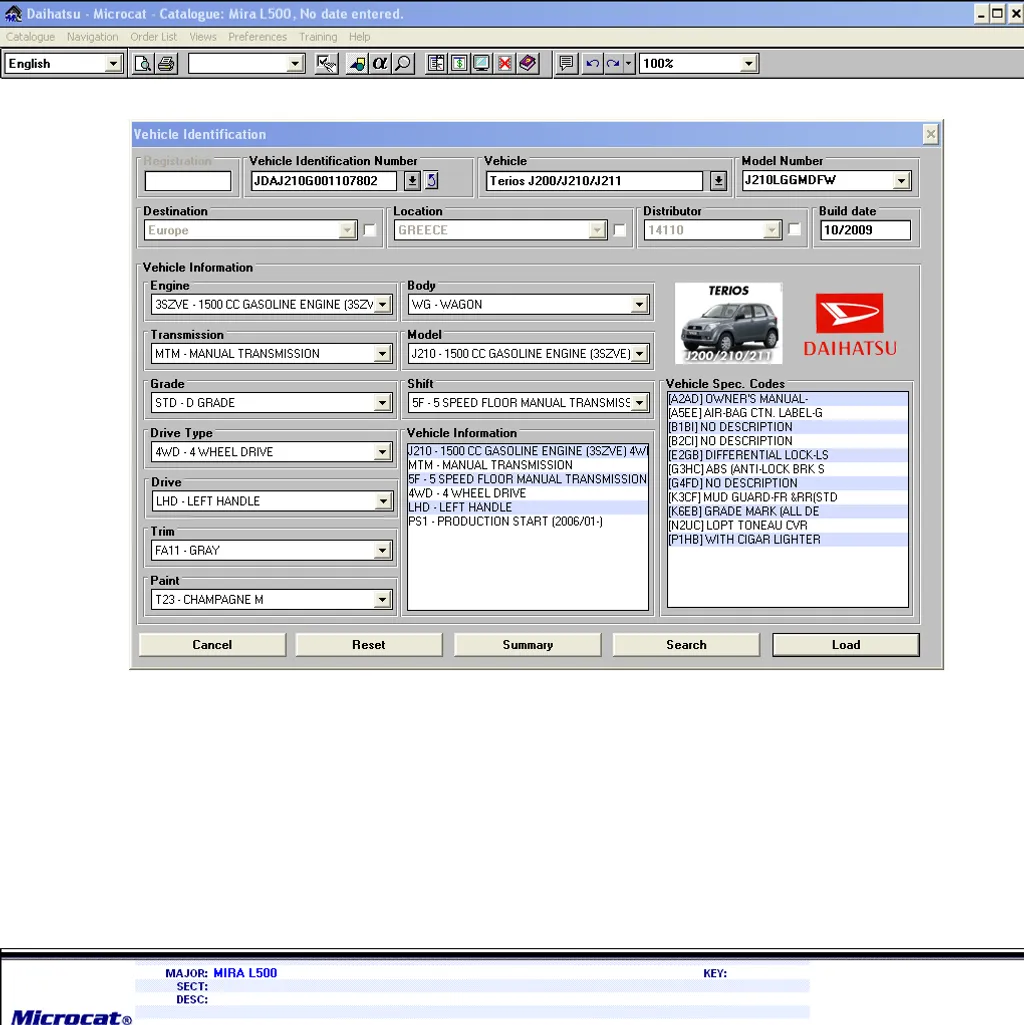Expand the Transmission dropdown
The height and width of the screenshot is (1025, 1024).
[x=383, y=354]
